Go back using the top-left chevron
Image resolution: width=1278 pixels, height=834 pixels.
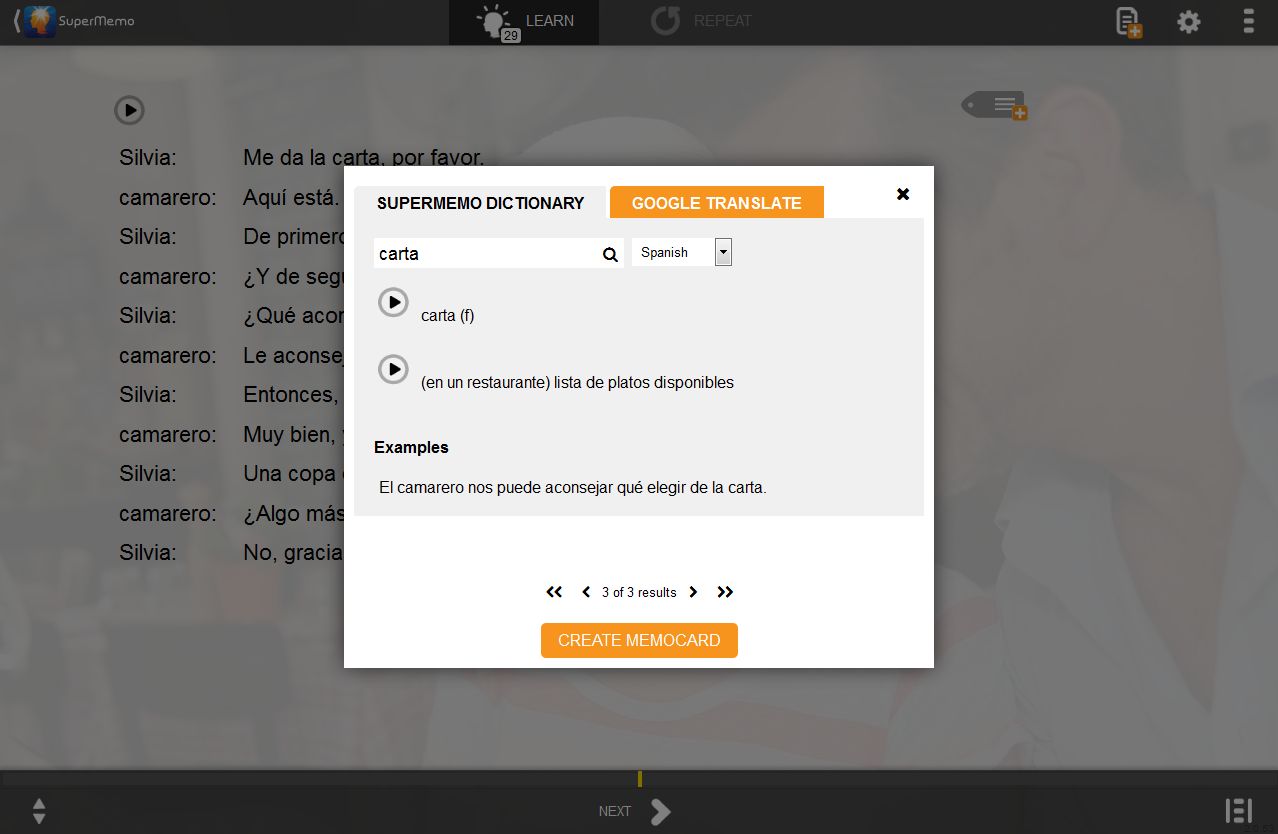click(x=16, y=21)
